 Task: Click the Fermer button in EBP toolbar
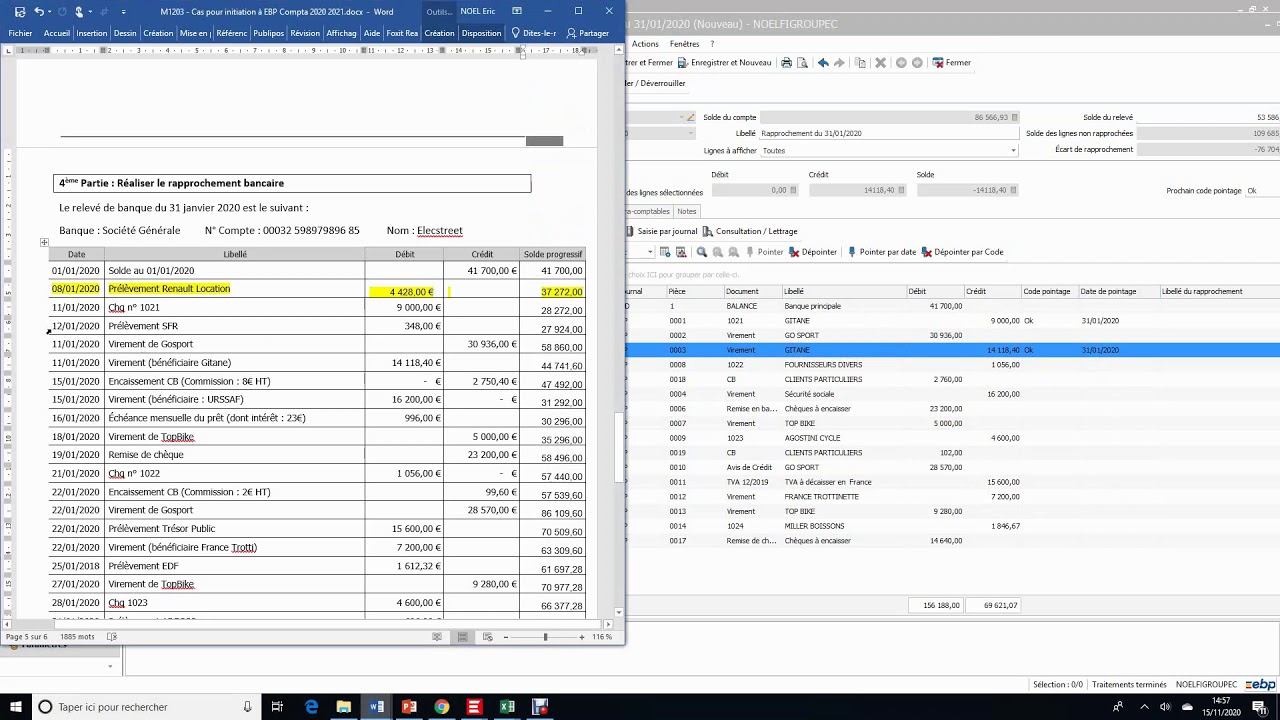pyautogui.click(x=951, y=63)
